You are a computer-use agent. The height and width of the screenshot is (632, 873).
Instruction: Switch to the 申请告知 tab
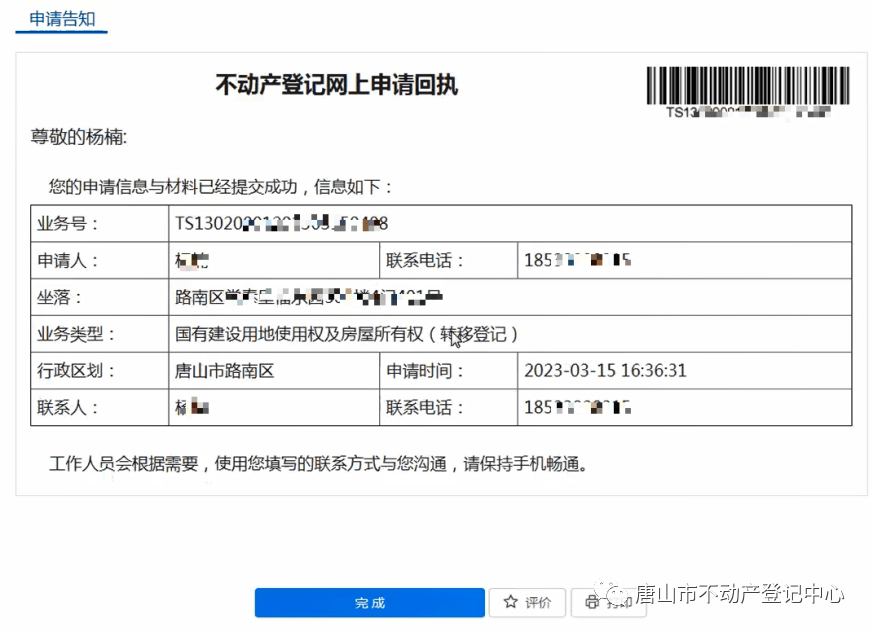point(60,19)
